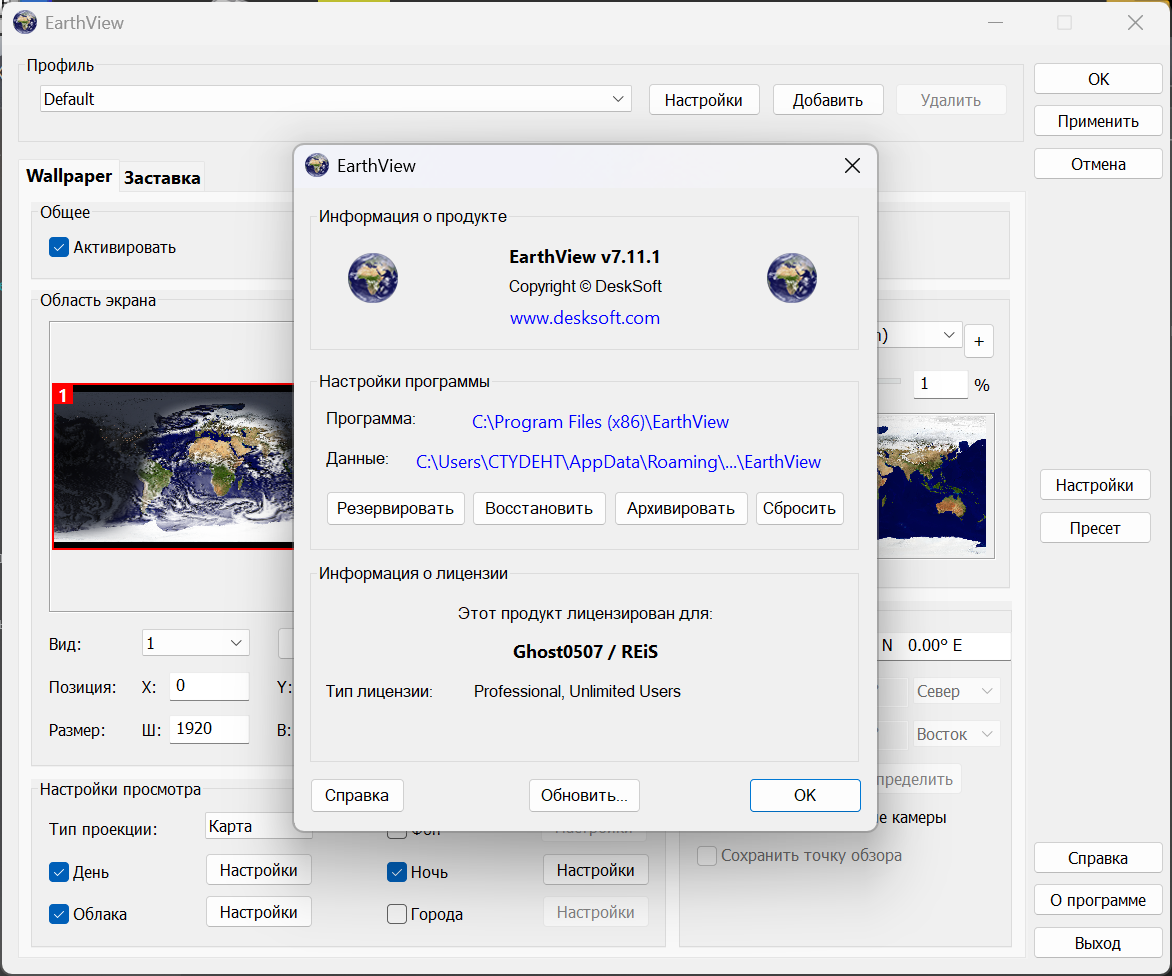This screenshot has width=1172, height=976.
Task: Click the Отмена button
Action: (1098, 164)
